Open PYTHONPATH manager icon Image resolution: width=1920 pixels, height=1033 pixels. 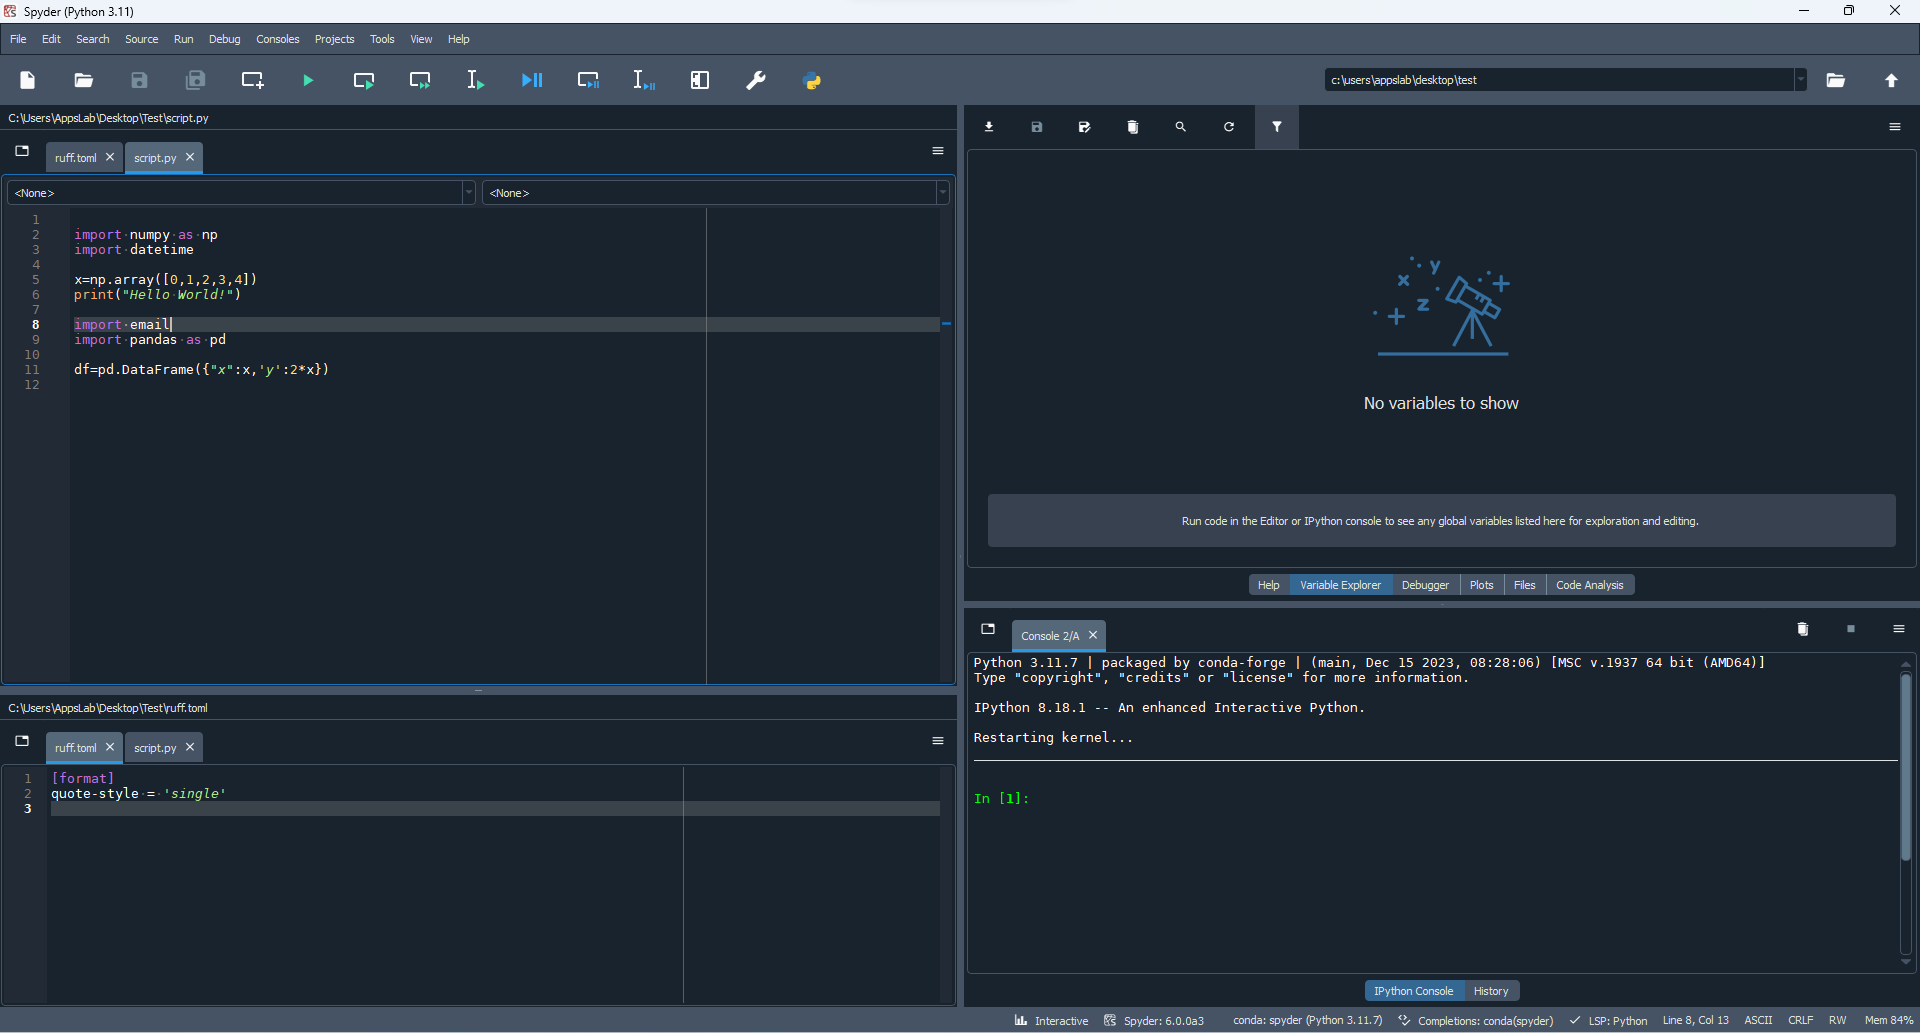tap(813, 80)
